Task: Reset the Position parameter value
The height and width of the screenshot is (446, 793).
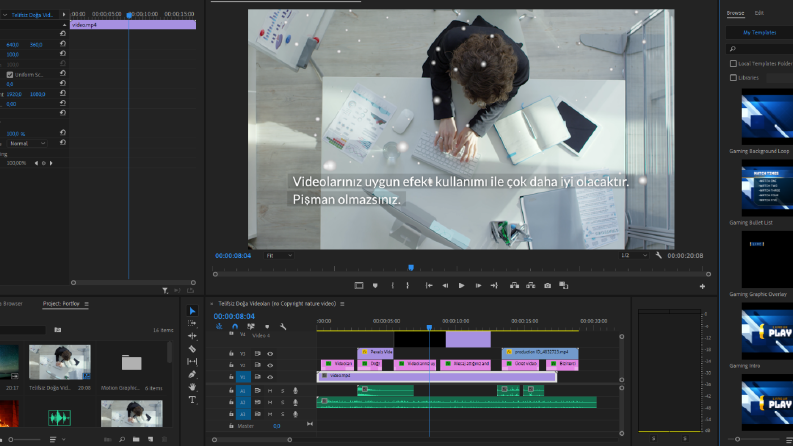Action: [x=63, y=44]
